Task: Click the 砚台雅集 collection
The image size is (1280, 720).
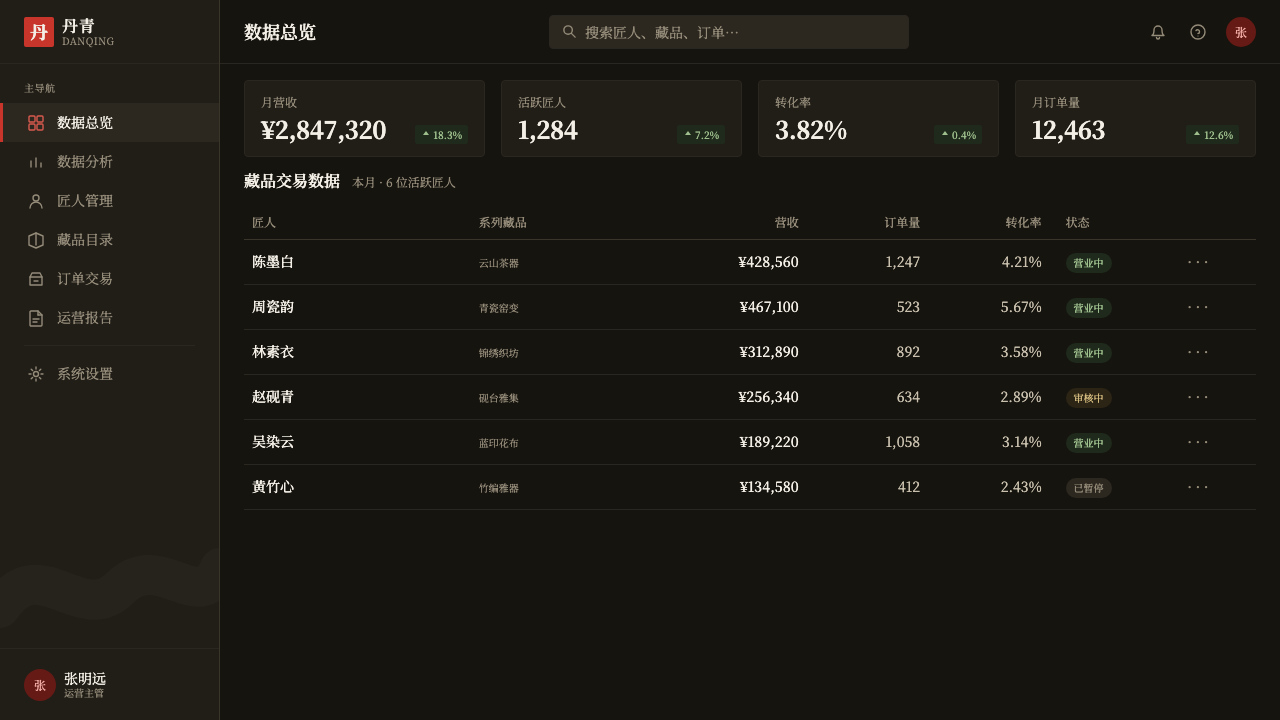Action: point(499,398)
